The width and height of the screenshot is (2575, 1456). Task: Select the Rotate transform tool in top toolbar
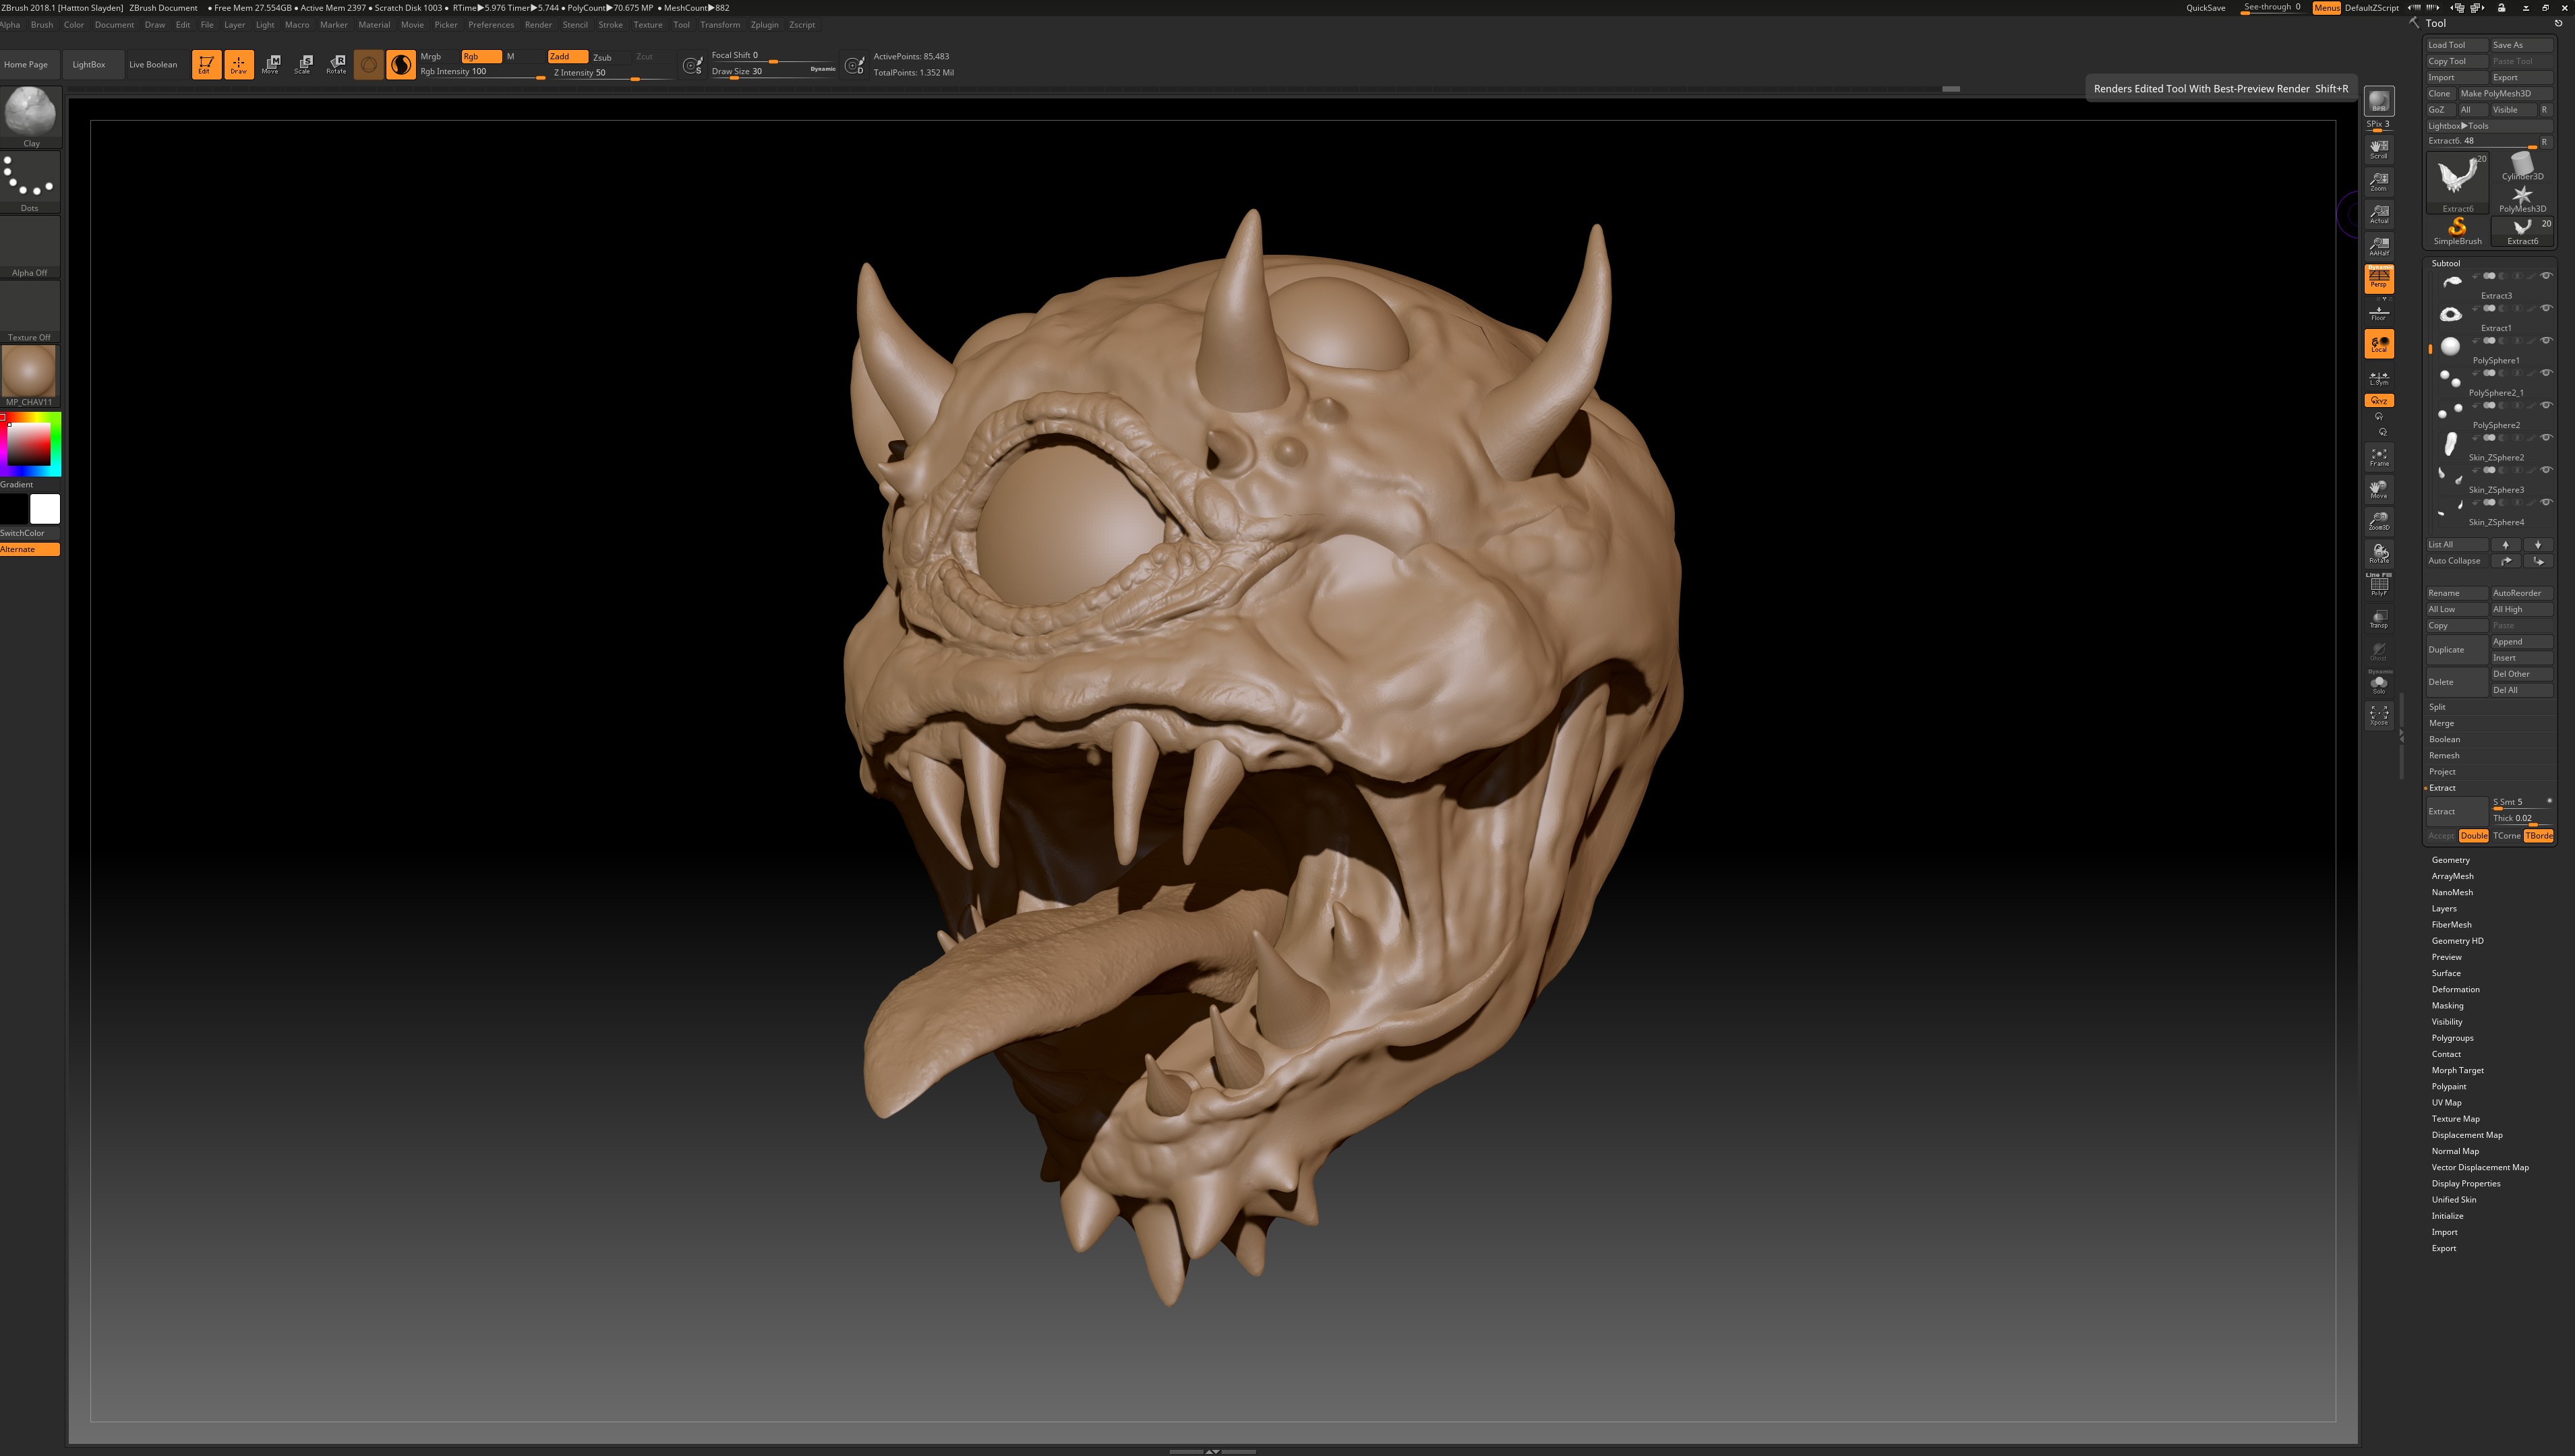[x=336, y=64]
